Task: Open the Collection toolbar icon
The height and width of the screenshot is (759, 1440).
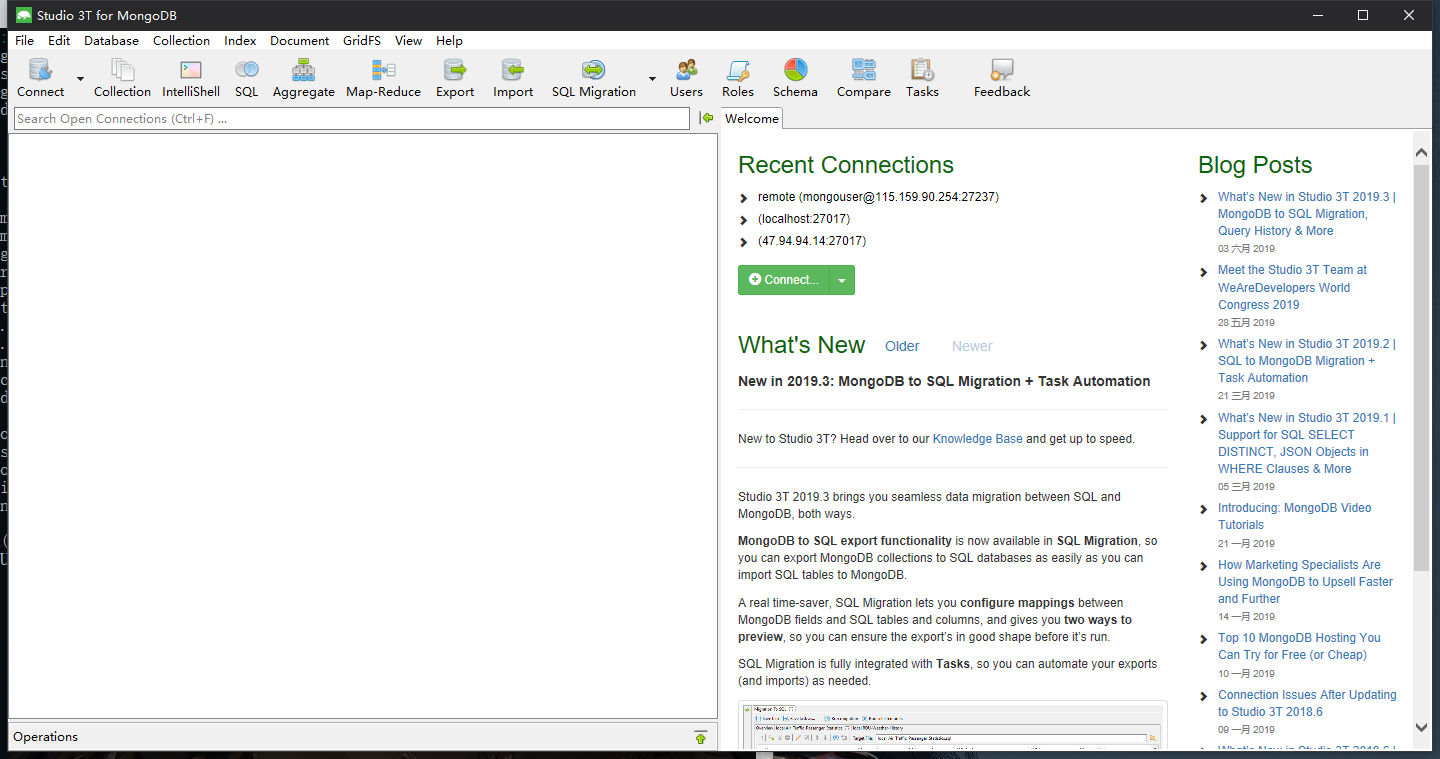Action: point(122,70)
